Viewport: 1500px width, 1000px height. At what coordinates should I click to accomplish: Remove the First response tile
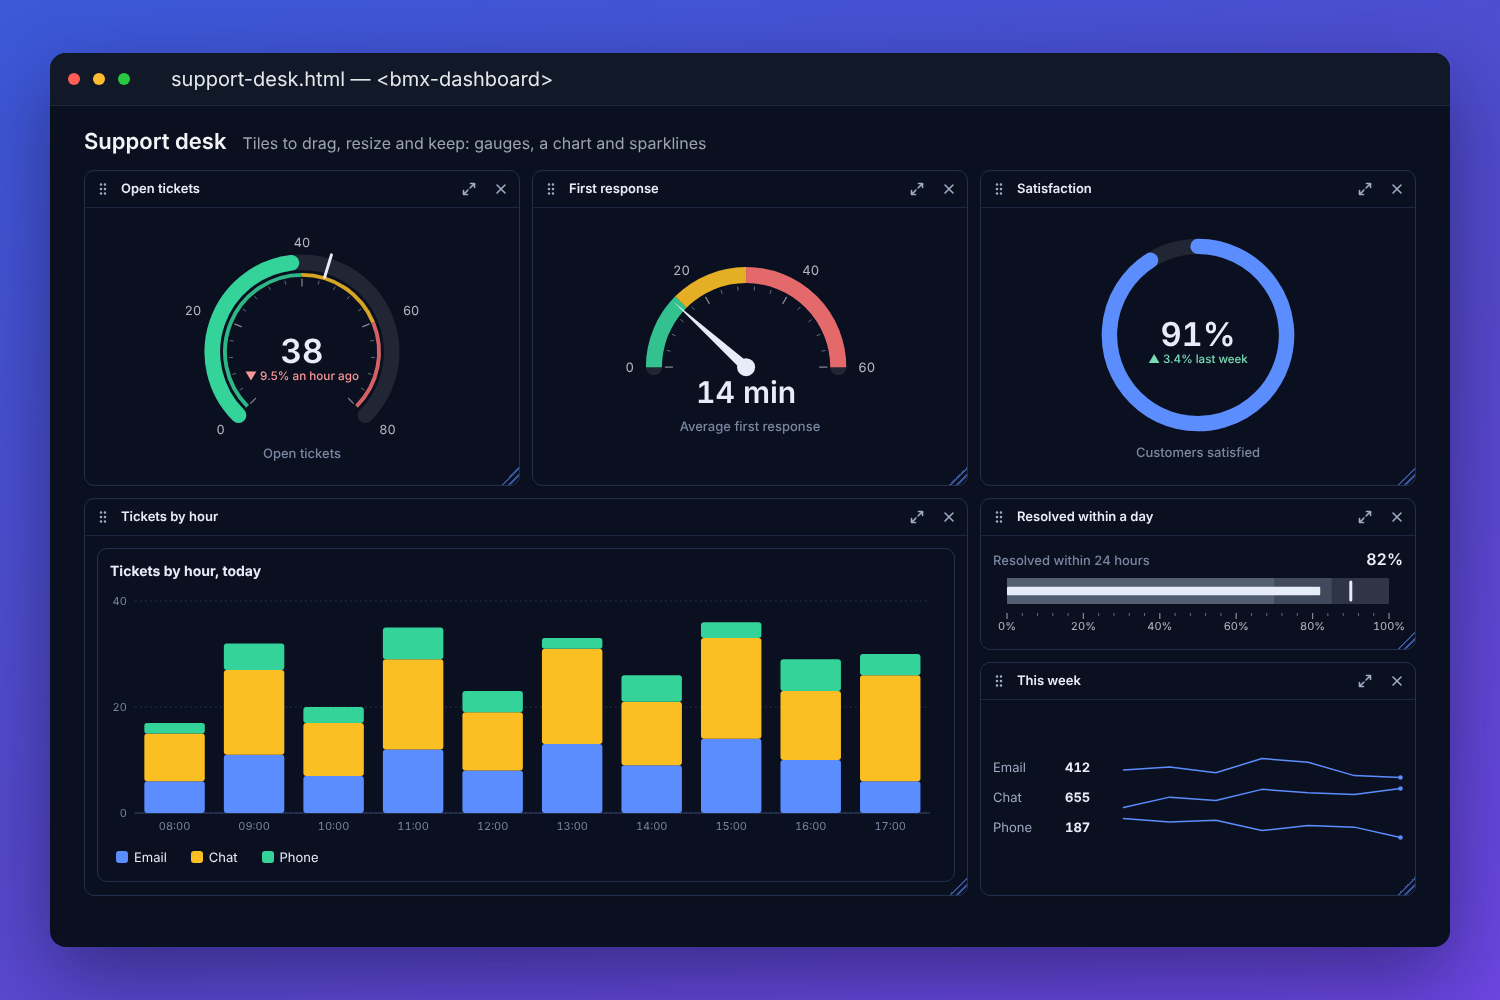click(949, 189)
